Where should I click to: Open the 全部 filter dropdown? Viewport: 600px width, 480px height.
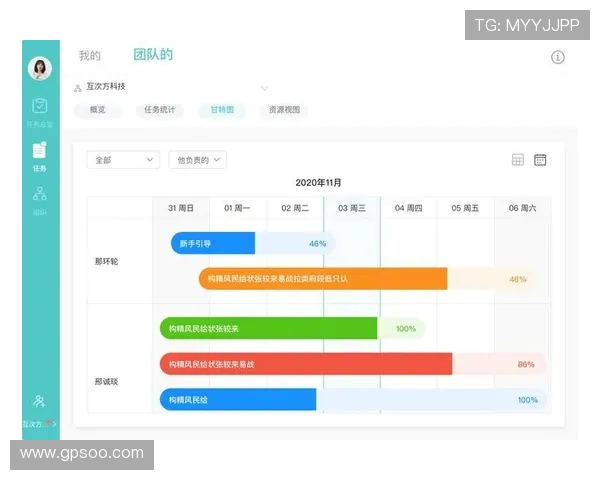(123, 160)
